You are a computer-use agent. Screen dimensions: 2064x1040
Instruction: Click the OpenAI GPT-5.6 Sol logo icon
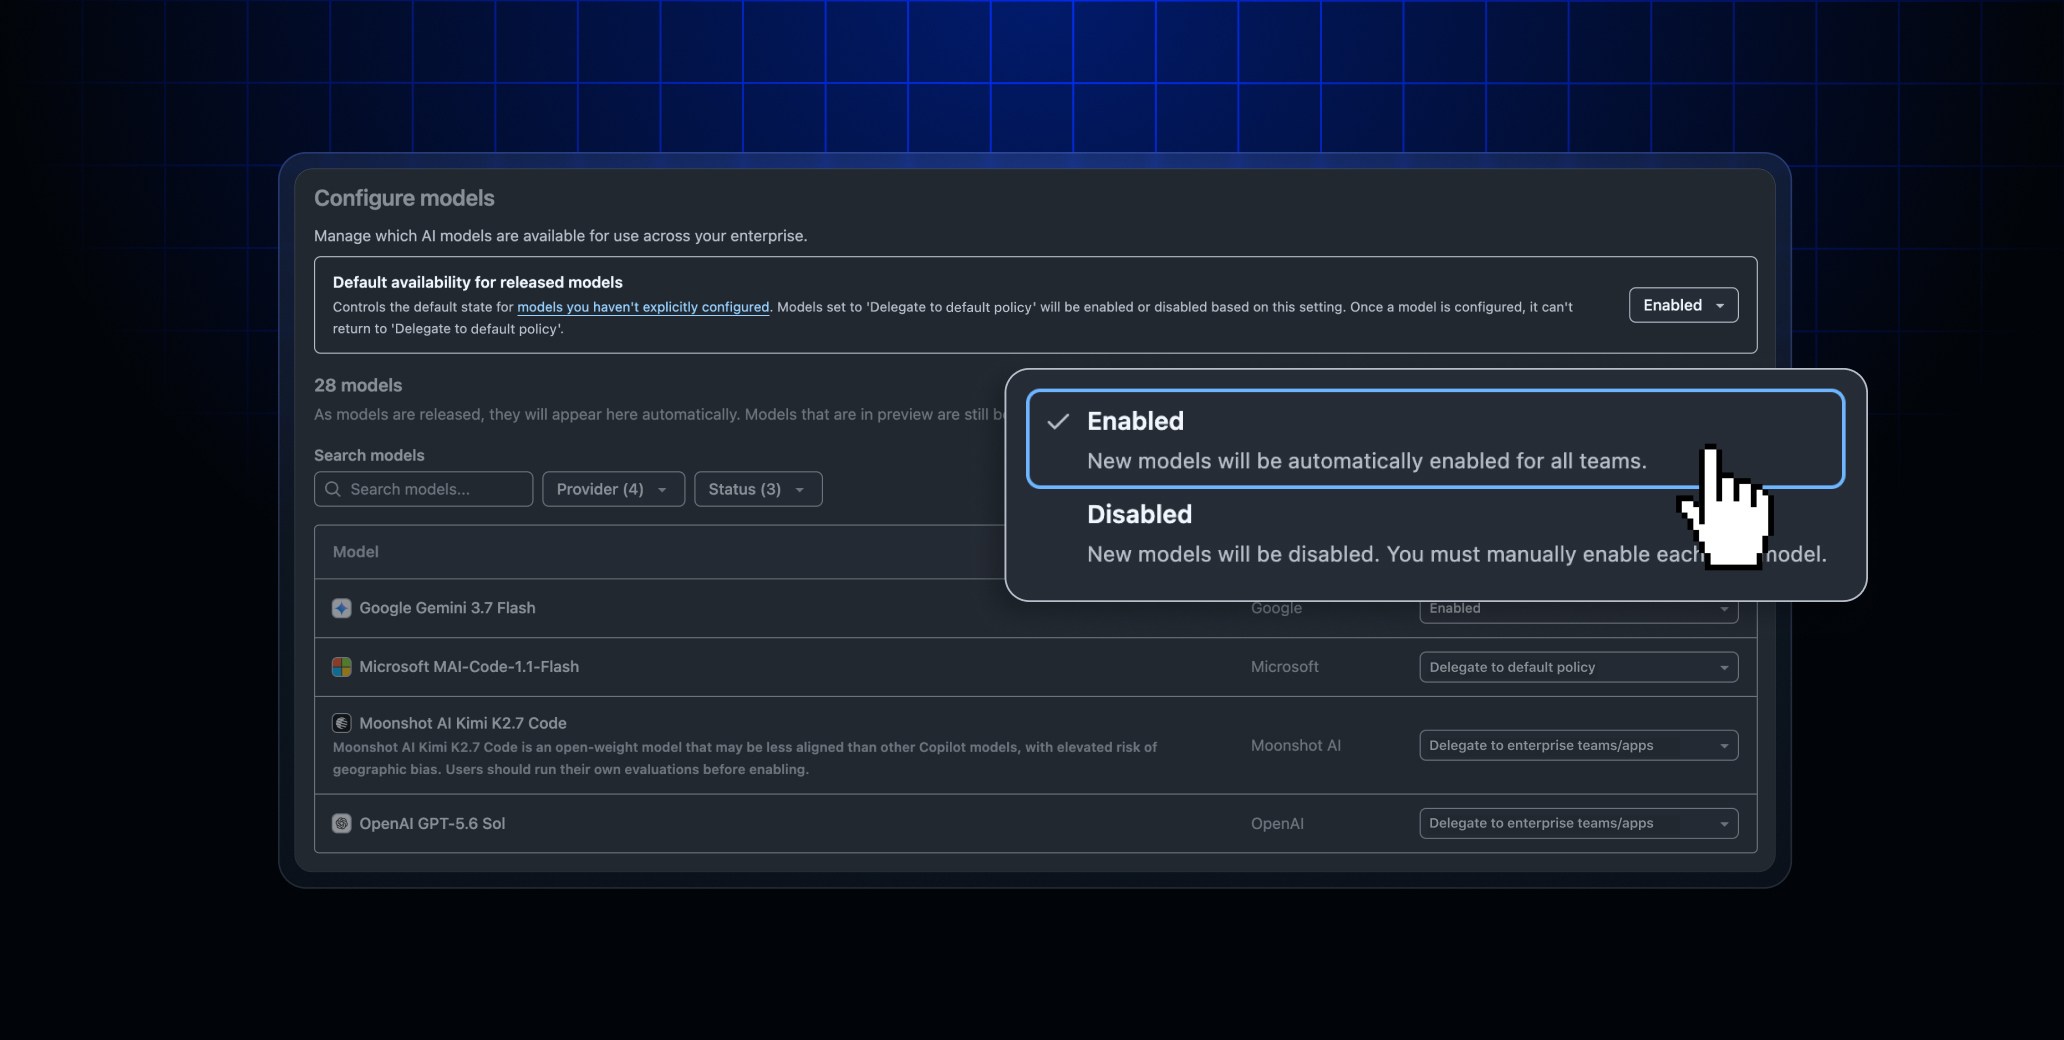(x=341, y=824)
